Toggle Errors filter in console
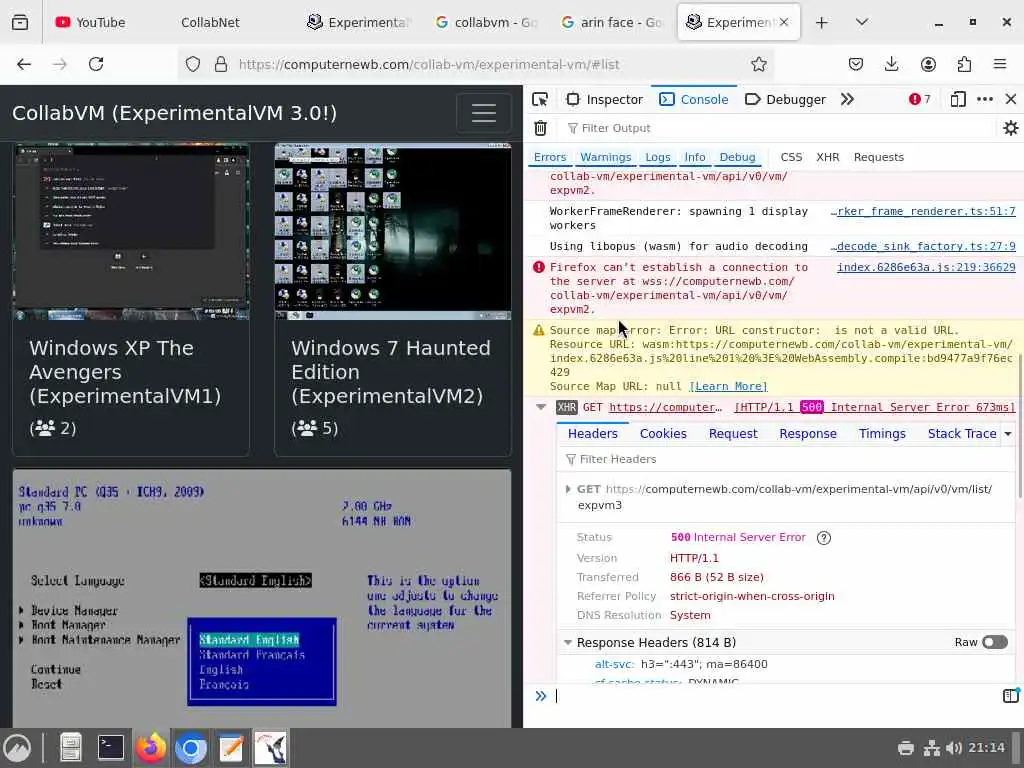Screen dimensions: 1024x768 (x=550, y=157)
